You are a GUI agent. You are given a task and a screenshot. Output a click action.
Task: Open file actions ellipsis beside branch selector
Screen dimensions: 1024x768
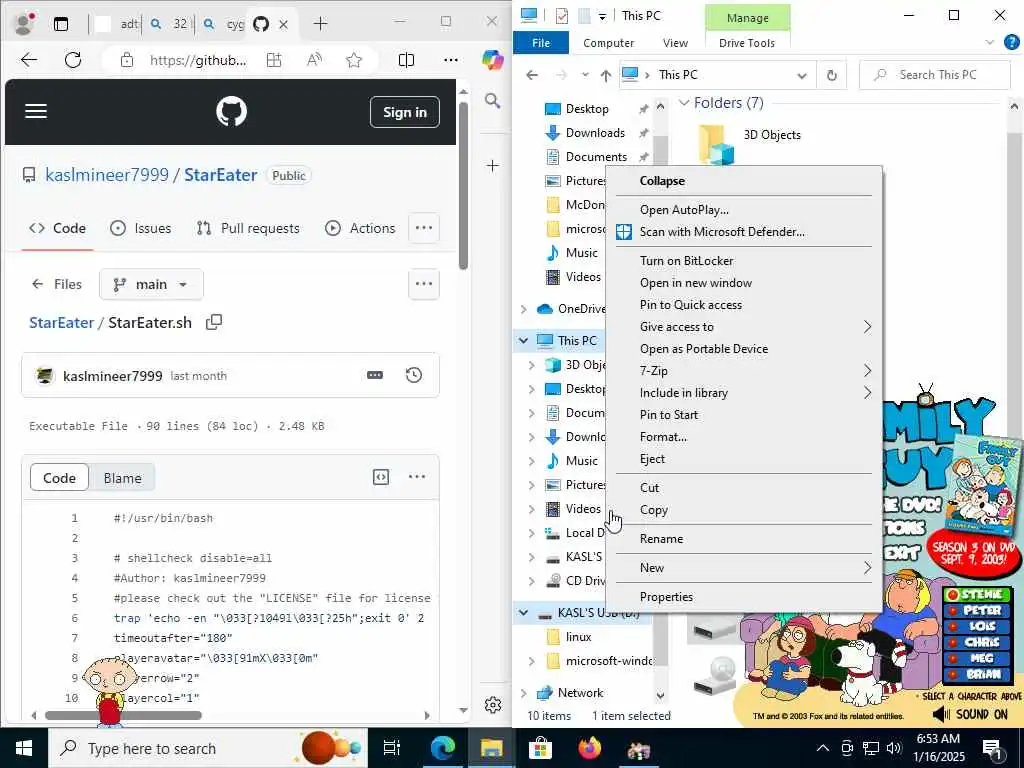click(424, 284)
